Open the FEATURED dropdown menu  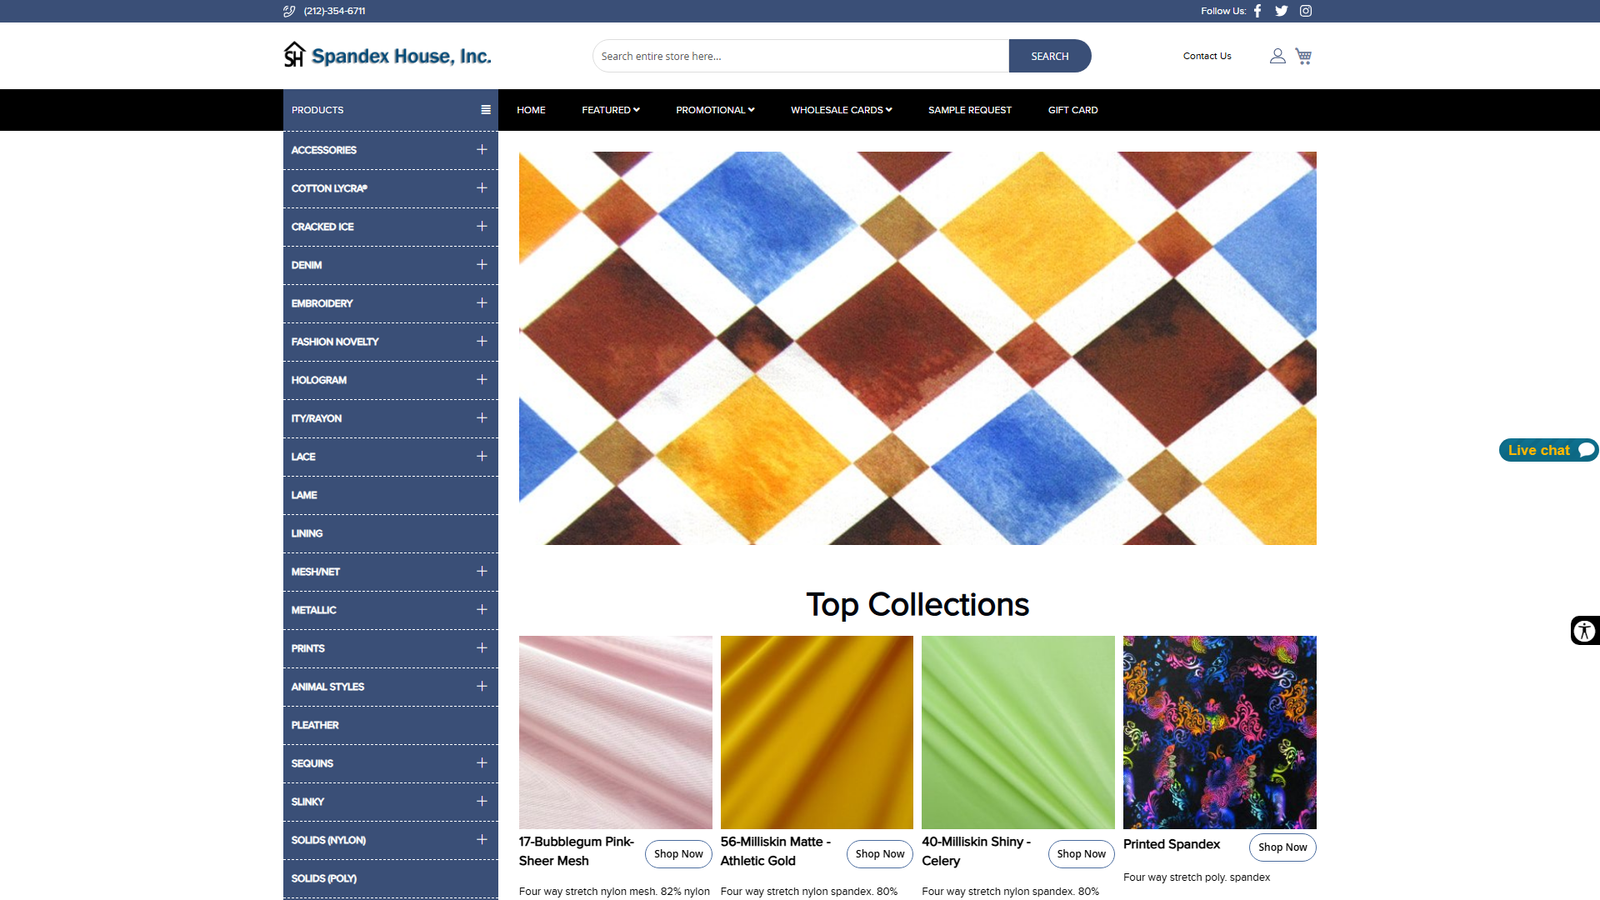609,110
